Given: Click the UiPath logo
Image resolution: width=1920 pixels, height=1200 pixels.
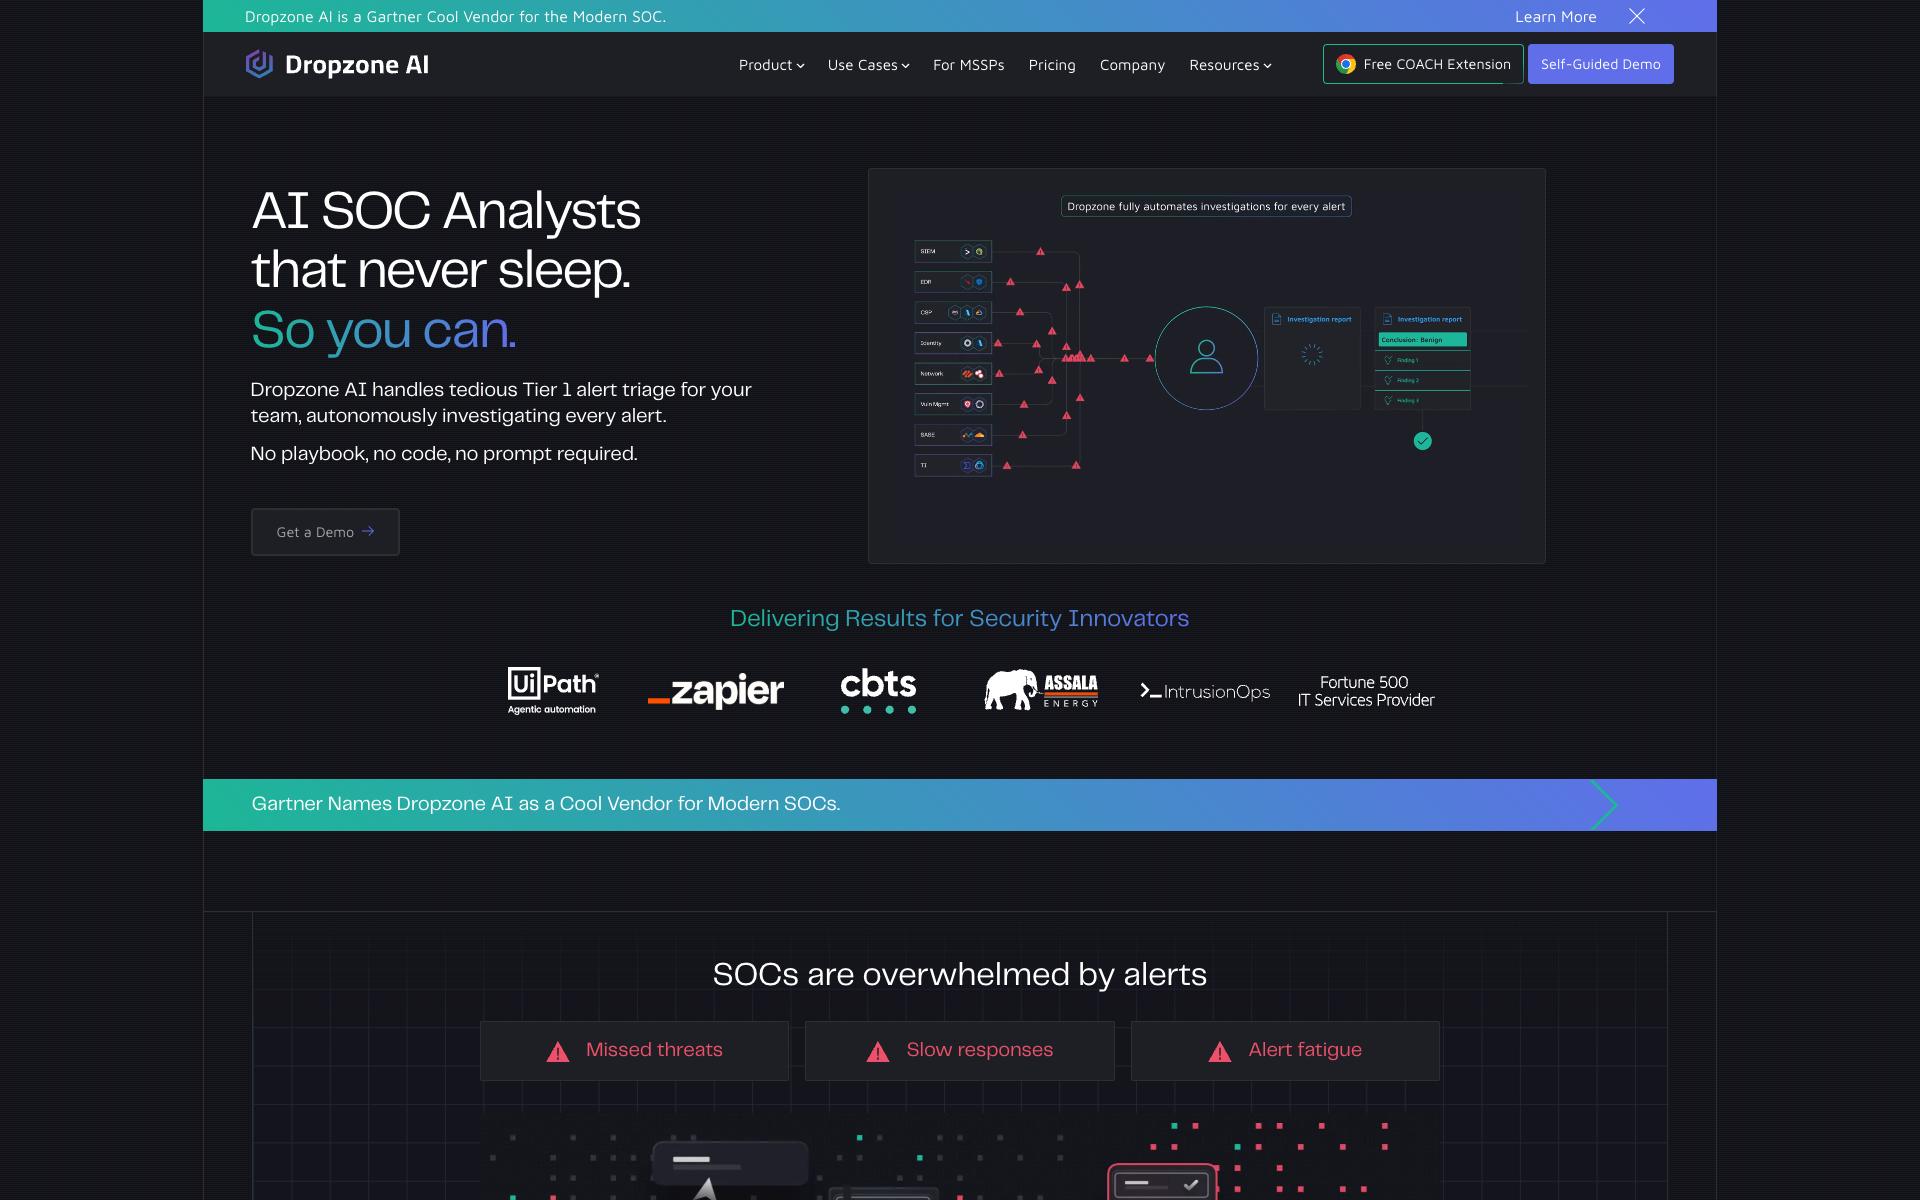Looking at the screenshot, I should 552,691.
